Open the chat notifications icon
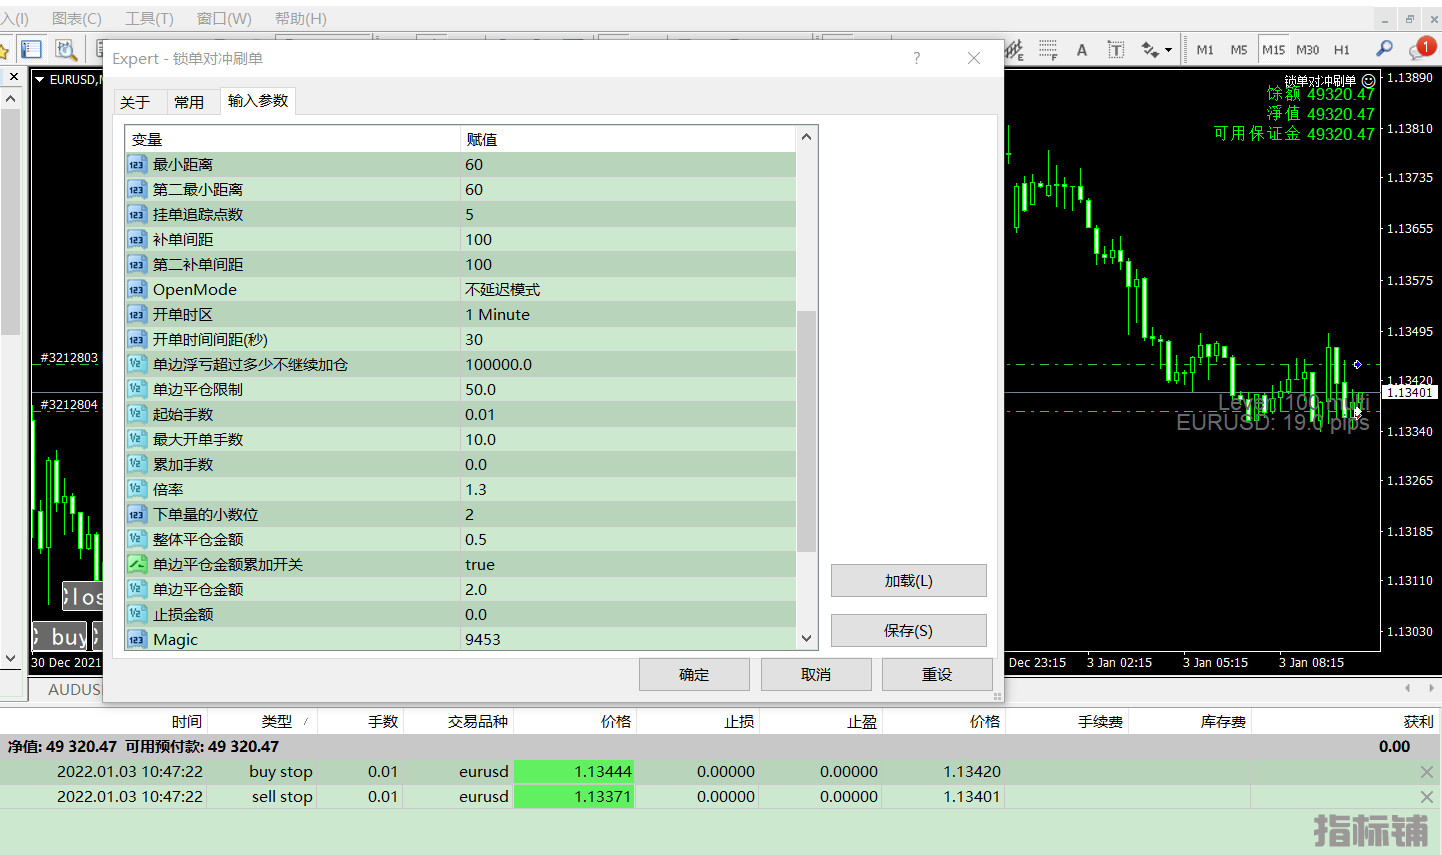 (1420, 49)
